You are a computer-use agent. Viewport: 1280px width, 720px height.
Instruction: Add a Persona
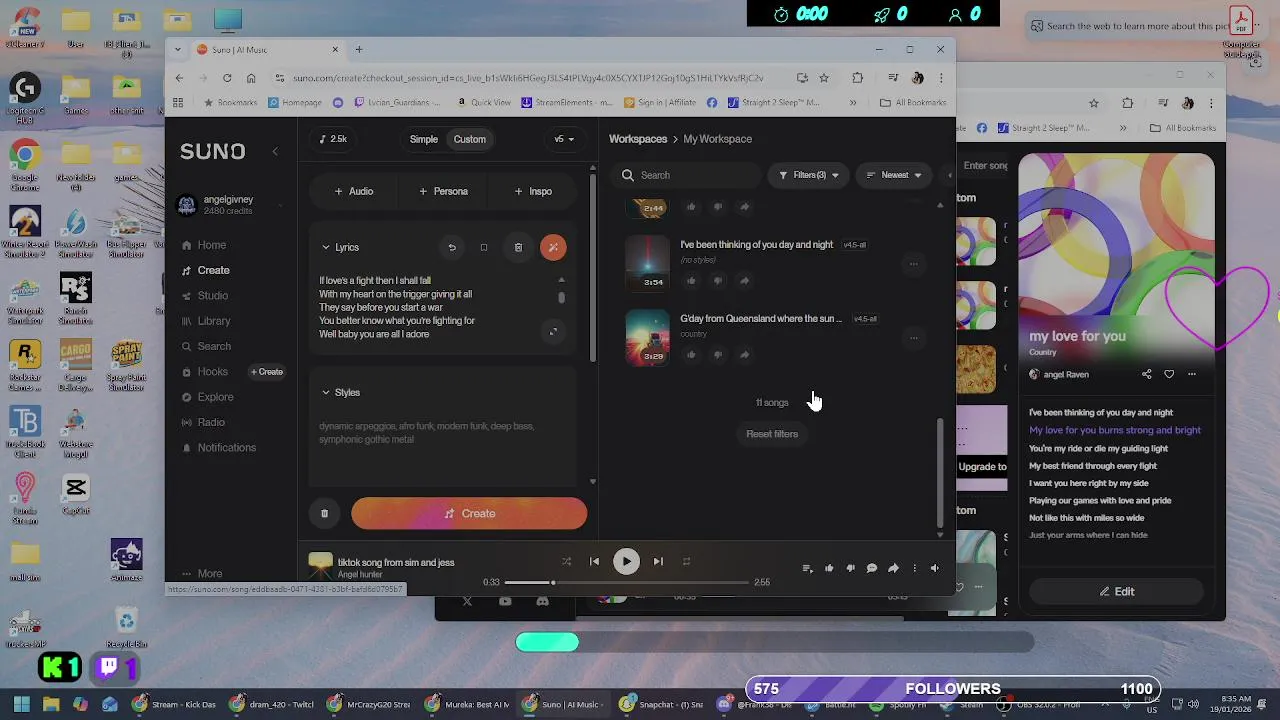click(x=444, y=191)
